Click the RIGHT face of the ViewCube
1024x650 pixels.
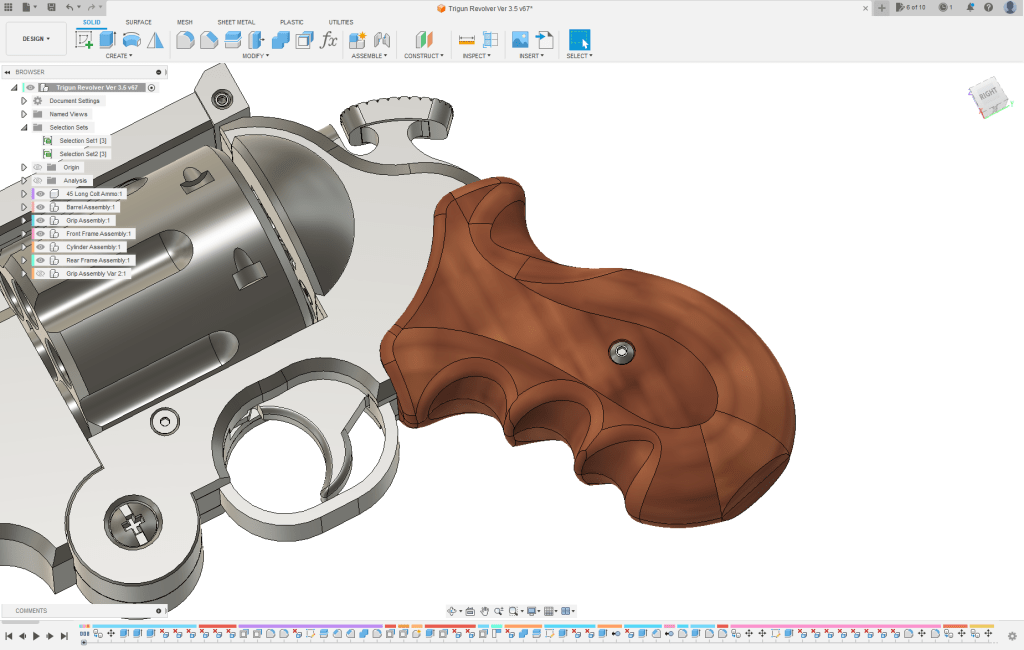coord(987,94)
